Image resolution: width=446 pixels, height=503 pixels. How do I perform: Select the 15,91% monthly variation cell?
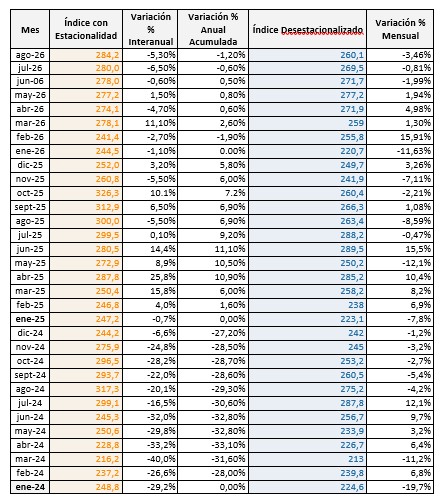400,137
